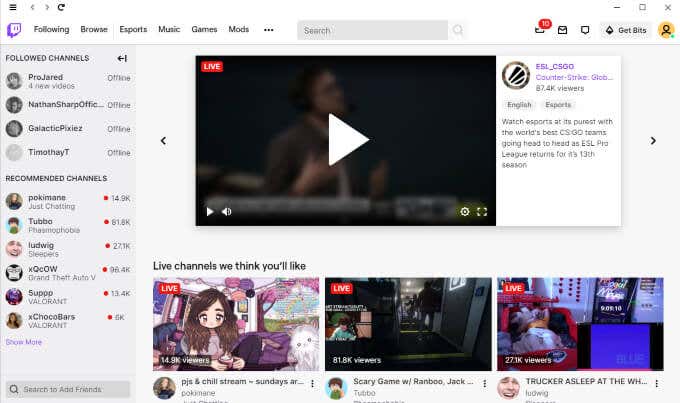Open the inbox mail icon
680x403 pixels.
[x=563, y=30]
